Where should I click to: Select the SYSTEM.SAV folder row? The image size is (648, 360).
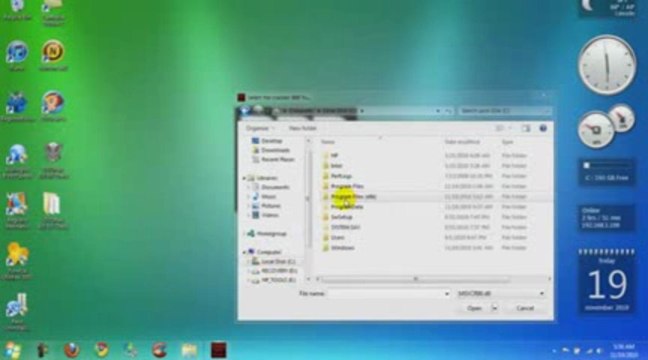click(432, 227)
